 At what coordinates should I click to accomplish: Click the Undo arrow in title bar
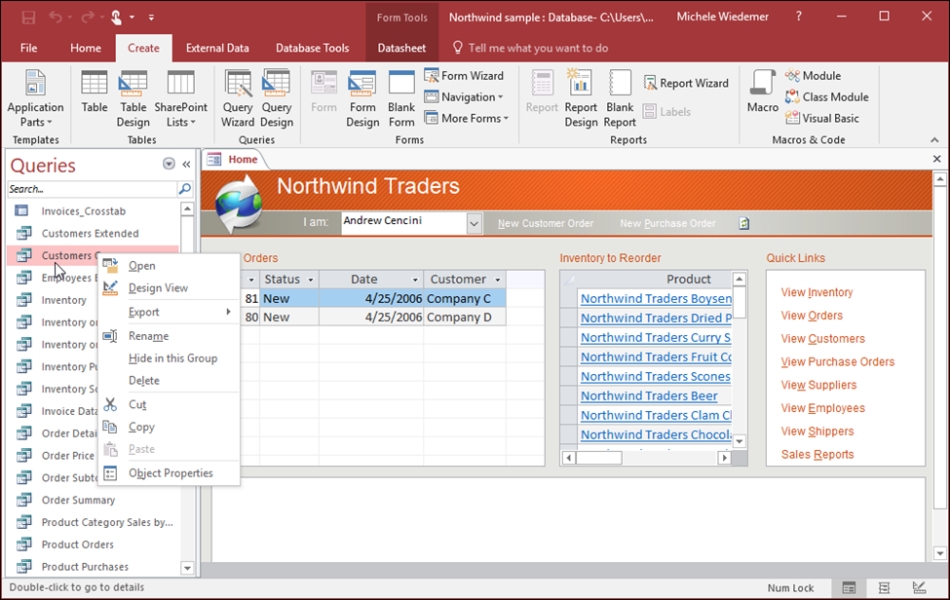coord(55,17)
